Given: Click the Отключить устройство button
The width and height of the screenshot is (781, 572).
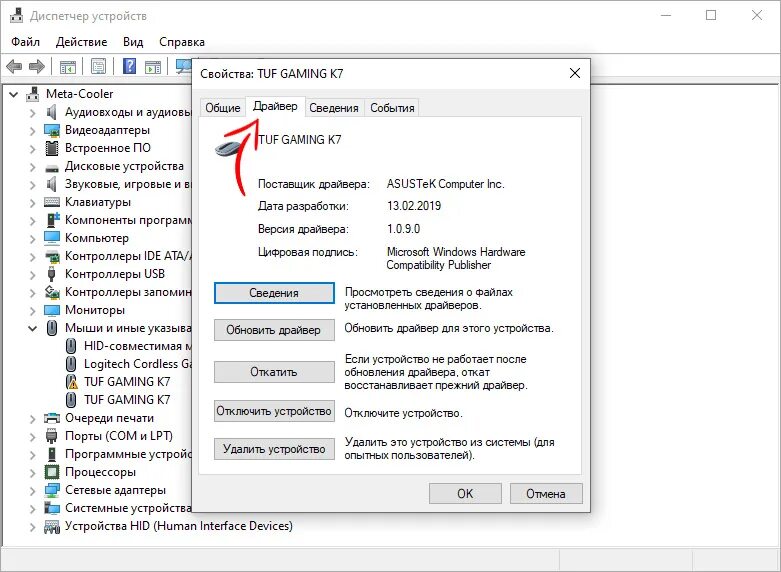Looking at the screenshot, I should point(274,411).
